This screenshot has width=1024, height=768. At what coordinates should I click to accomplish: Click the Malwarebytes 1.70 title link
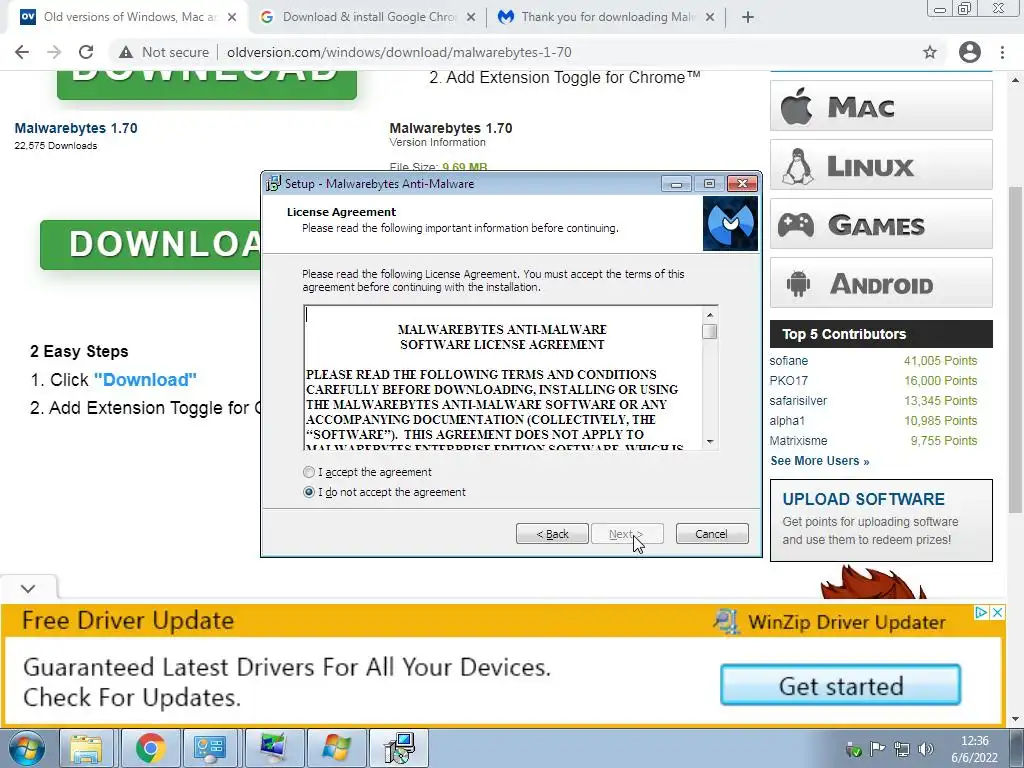76,128
